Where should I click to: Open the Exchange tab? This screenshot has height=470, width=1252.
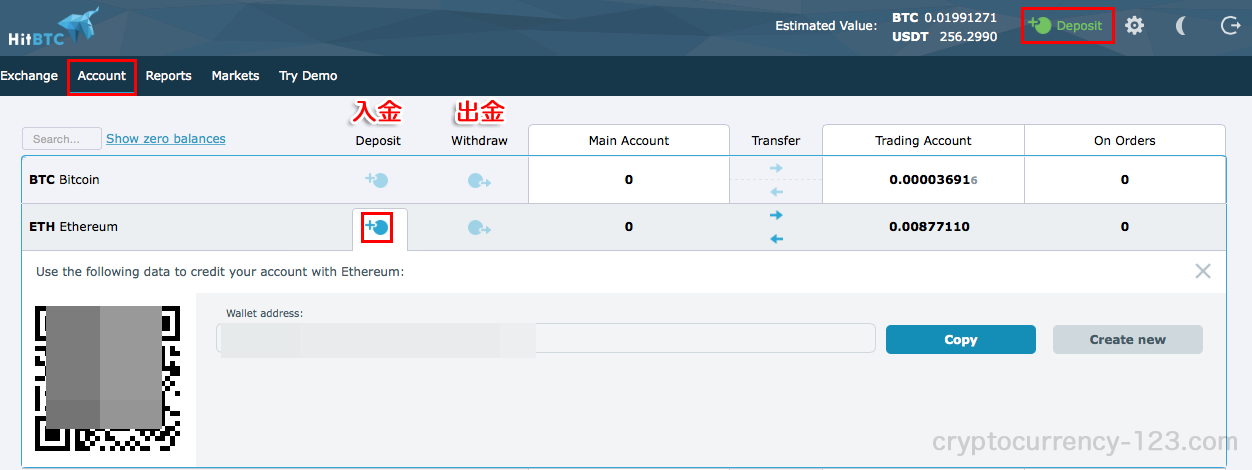29,76
